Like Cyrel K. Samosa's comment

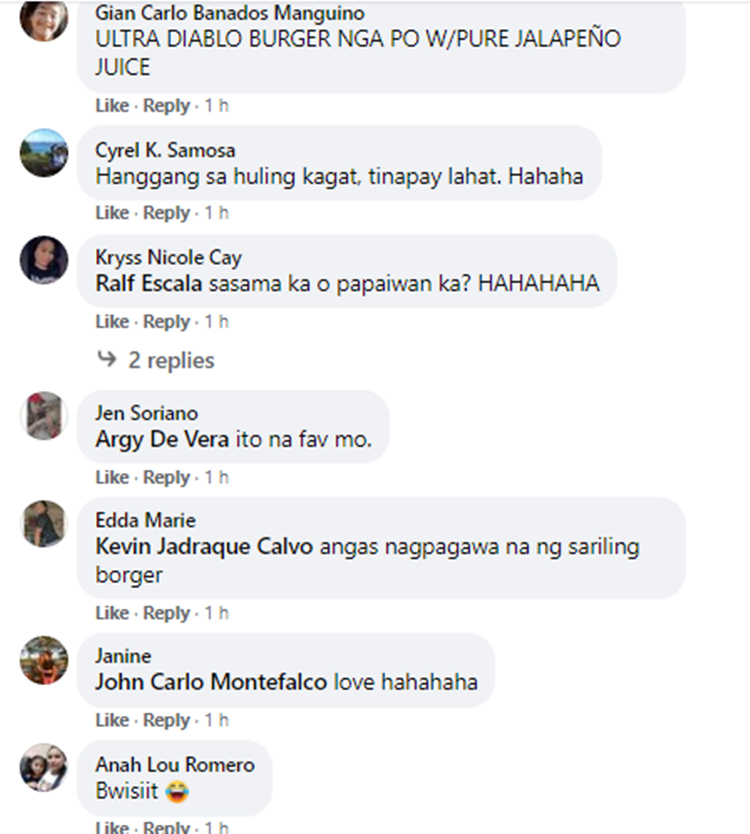point(112,213)
